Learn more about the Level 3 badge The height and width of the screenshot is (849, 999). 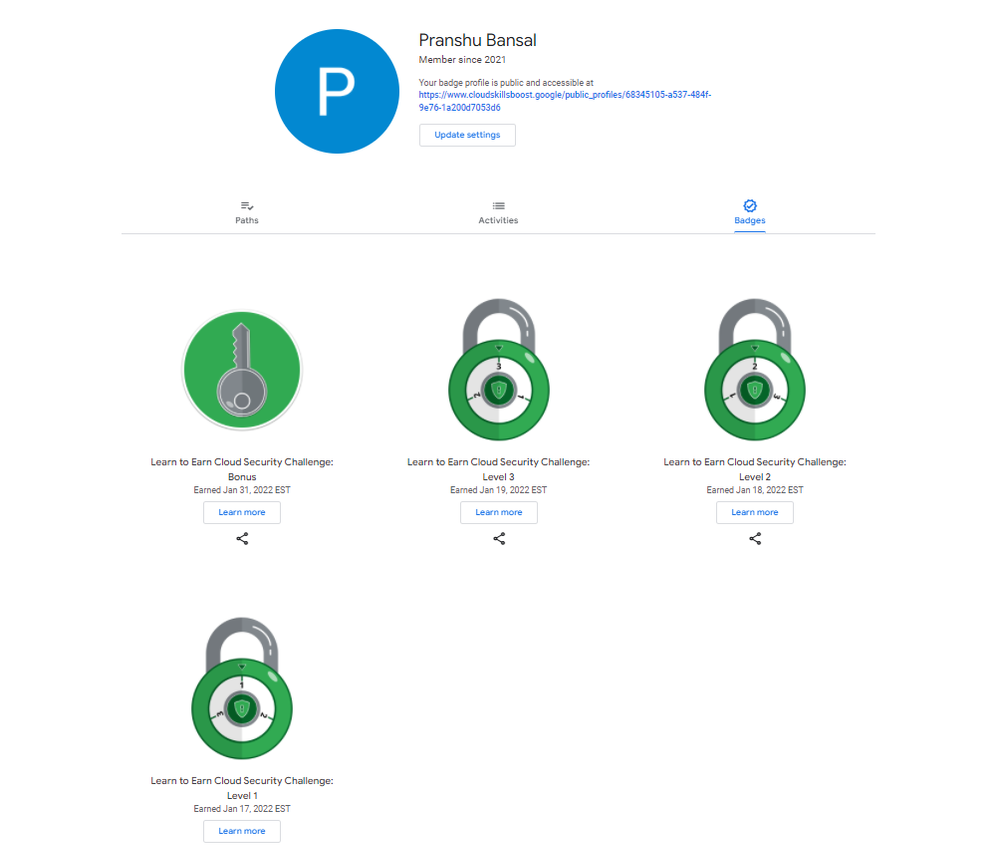click(x=499, y=513)
